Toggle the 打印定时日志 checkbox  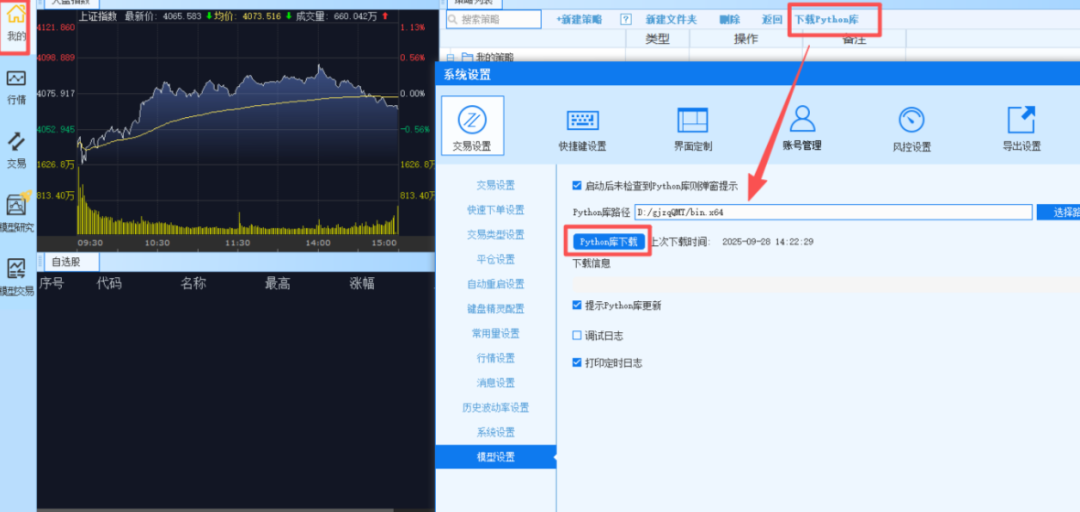(x=577, y=362)
